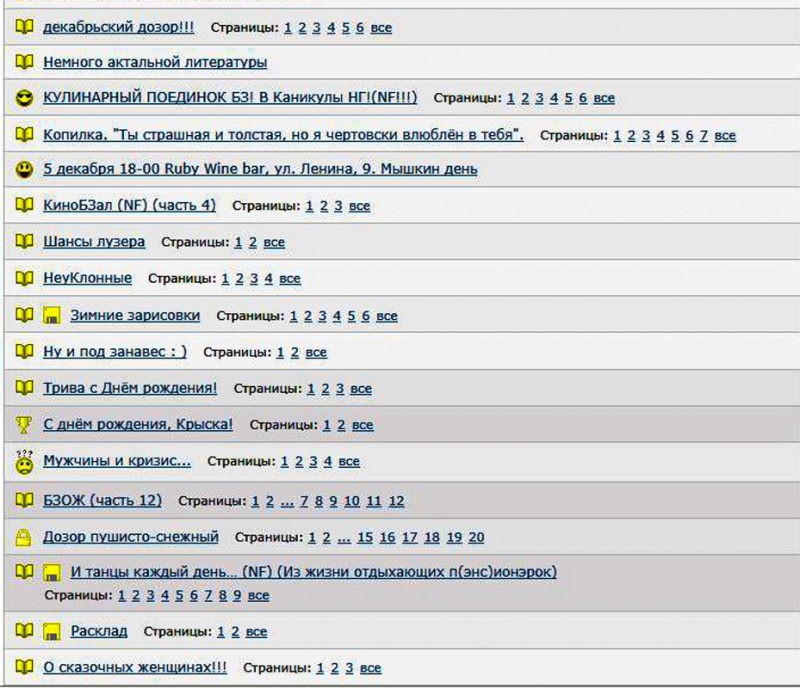The image size is (800, 688).
Task: Click the yellow attachment icon beside 'И танцы каждый день...'
Action: [51, 573]
